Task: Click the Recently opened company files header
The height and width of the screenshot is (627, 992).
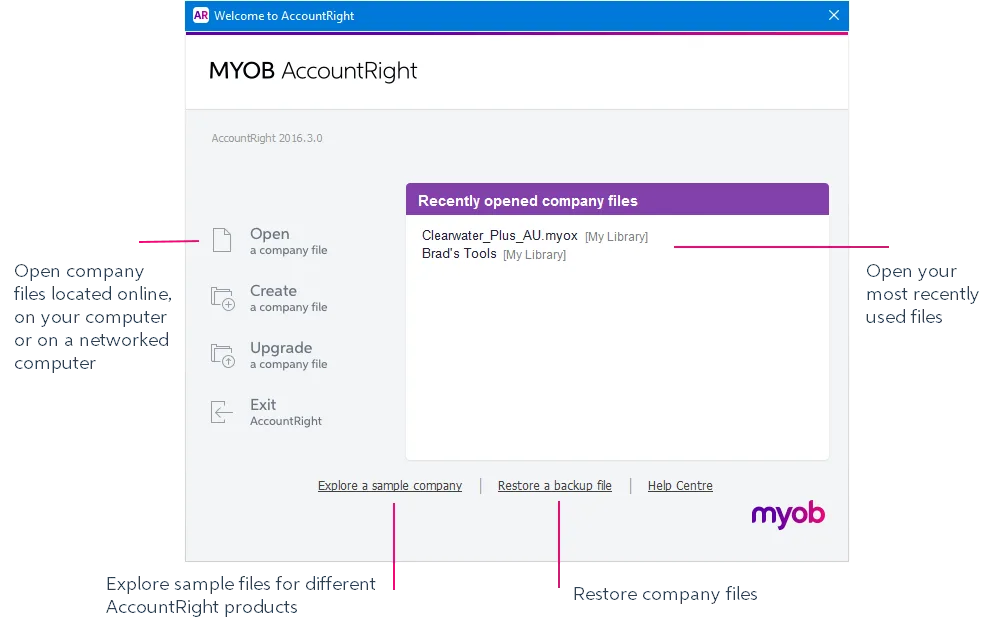Action: coord(617,200)
